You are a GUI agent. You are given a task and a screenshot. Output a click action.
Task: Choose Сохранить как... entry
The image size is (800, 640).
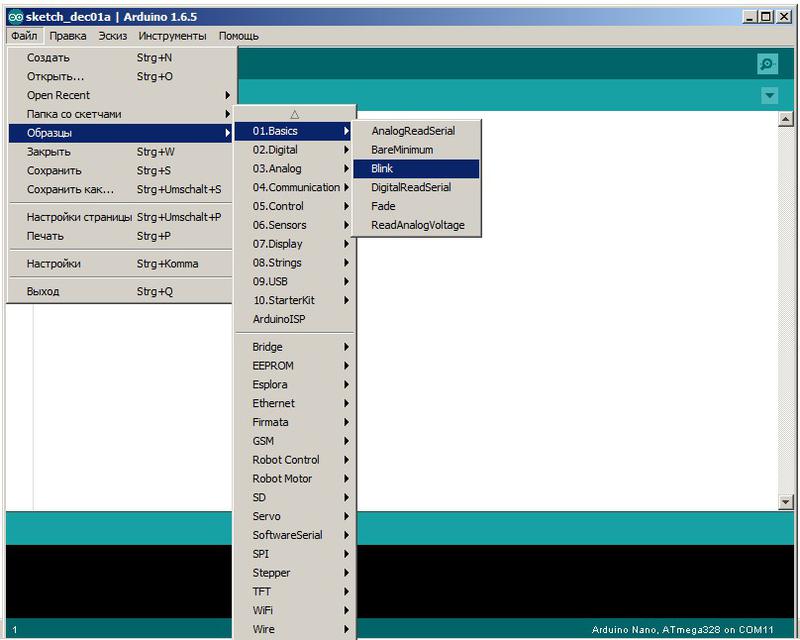[120, 190]
